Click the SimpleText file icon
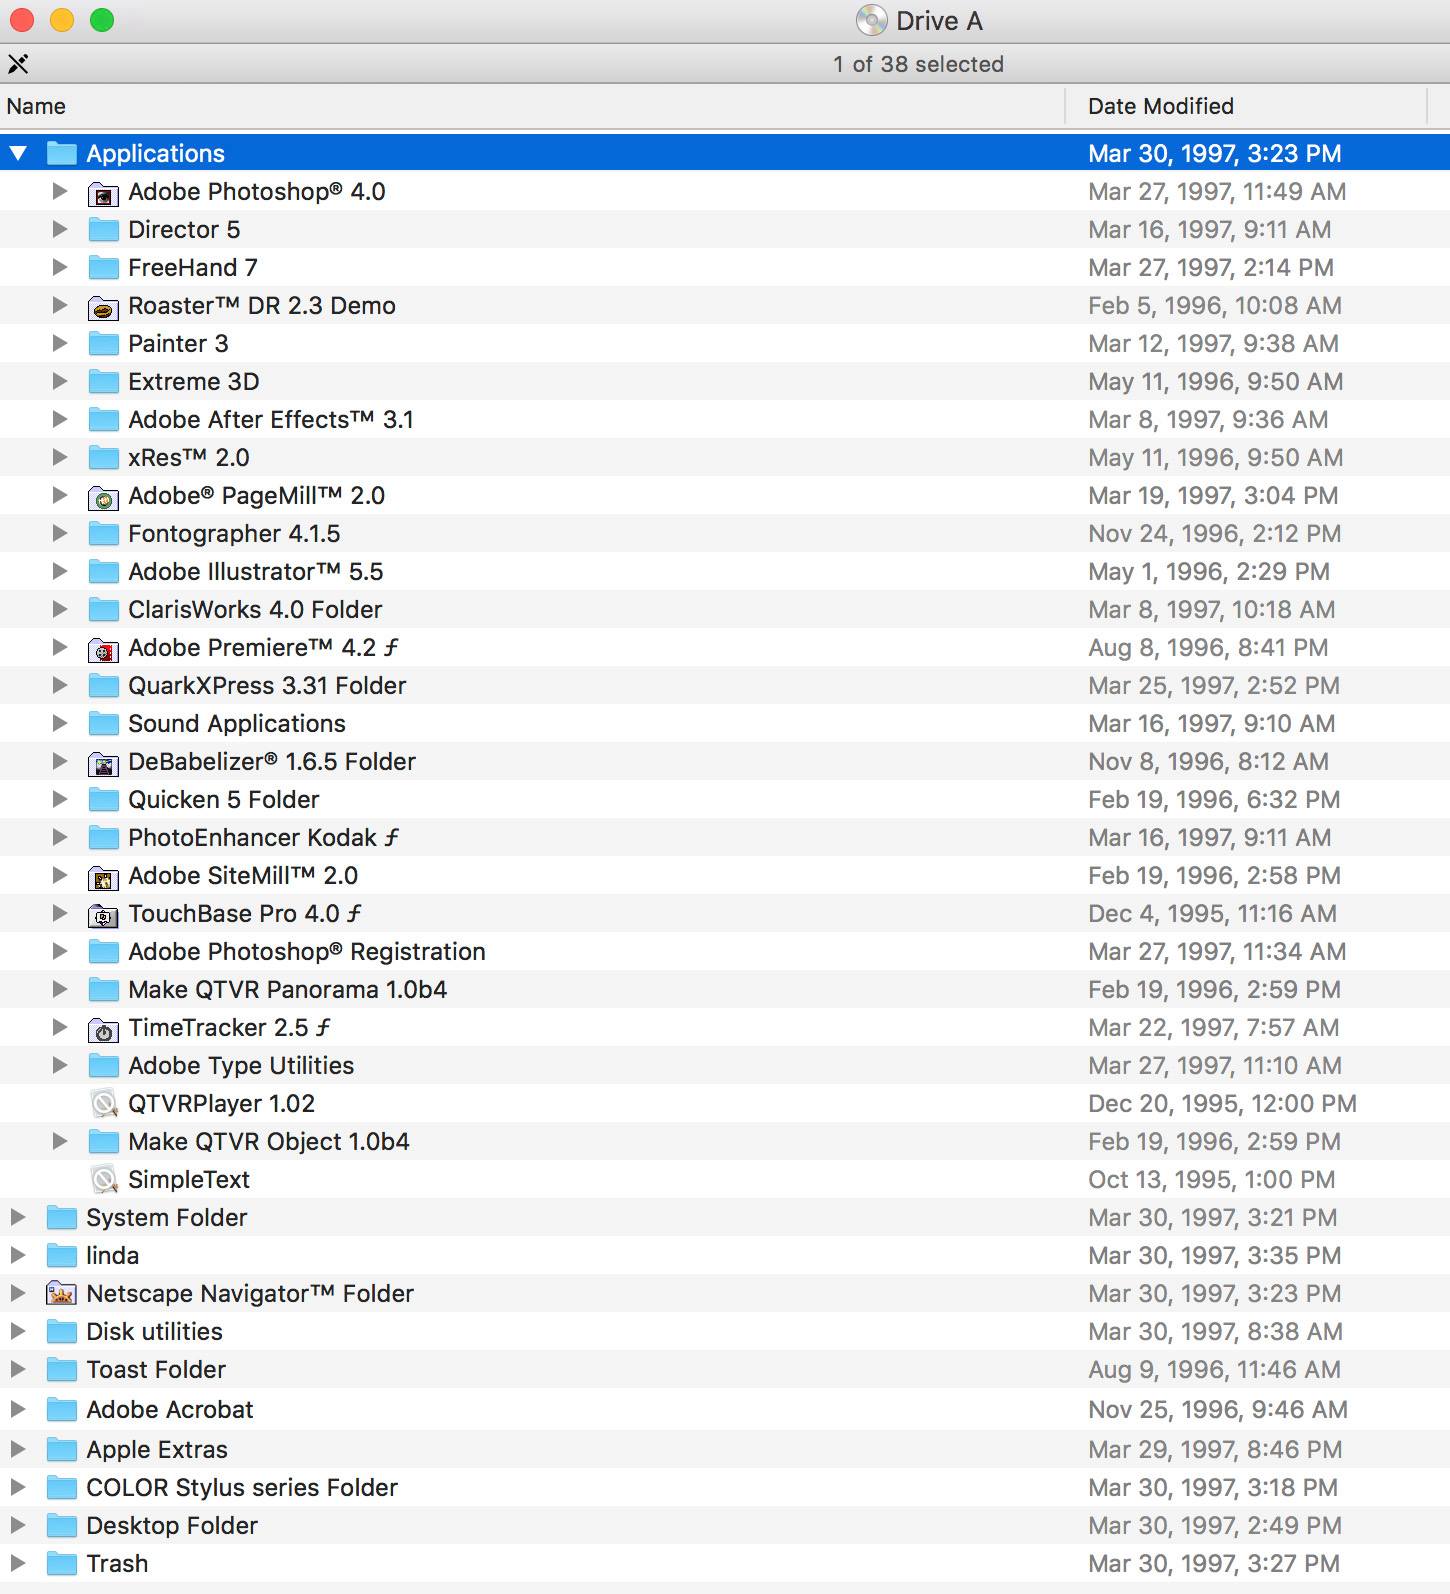The image size is (1450, 1594). point(103,1180)
